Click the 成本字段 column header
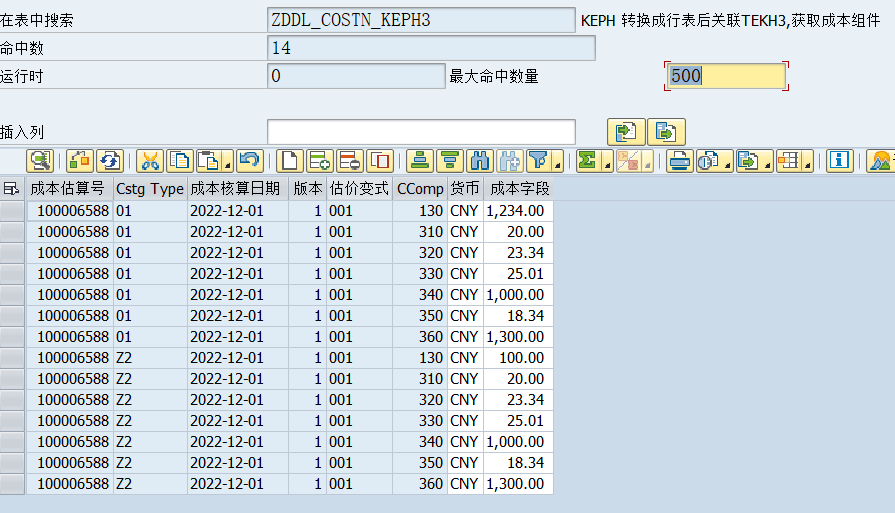The width and height of the screenshot is (895, 513). [x=519, y=188]
